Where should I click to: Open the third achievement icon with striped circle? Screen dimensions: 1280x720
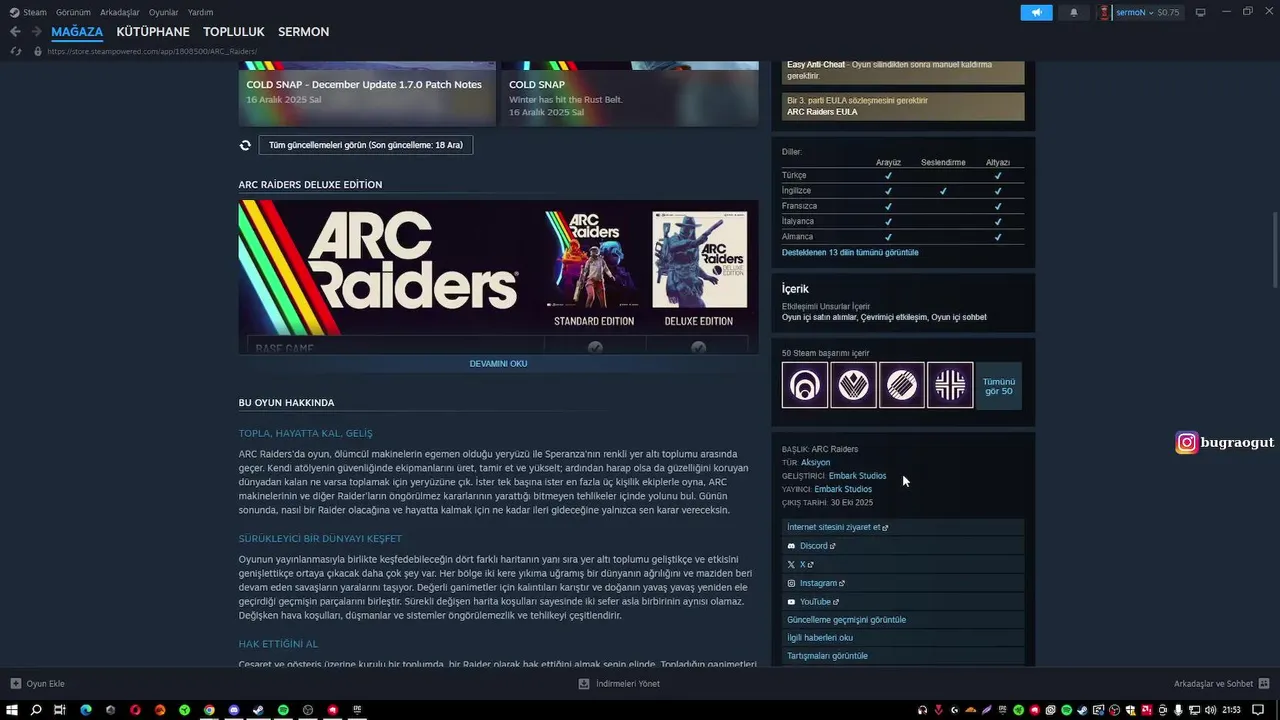pyautogui.click(x=901, y=385)
